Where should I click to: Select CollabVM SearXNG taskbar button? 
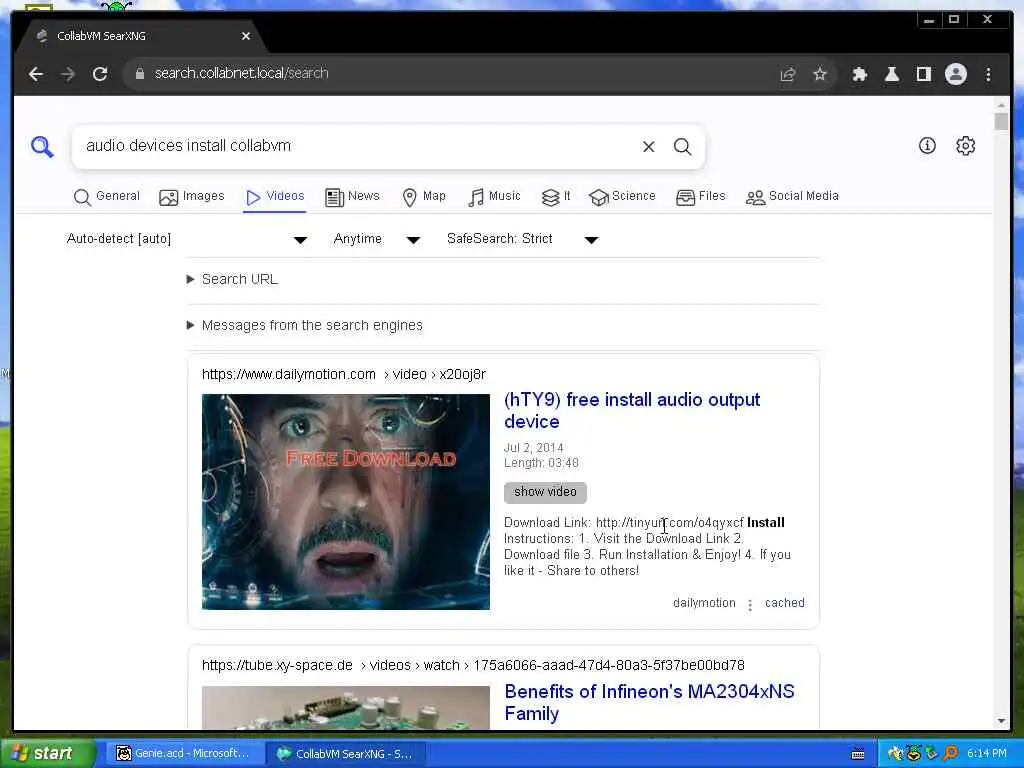coord(345,754)
